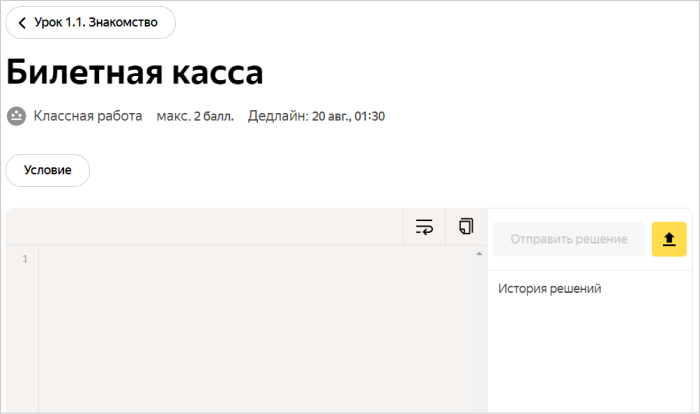This screenshot has width=700, height=414.
Task: Click the макс. 2 балл. score text
Action: click(195, 116)
